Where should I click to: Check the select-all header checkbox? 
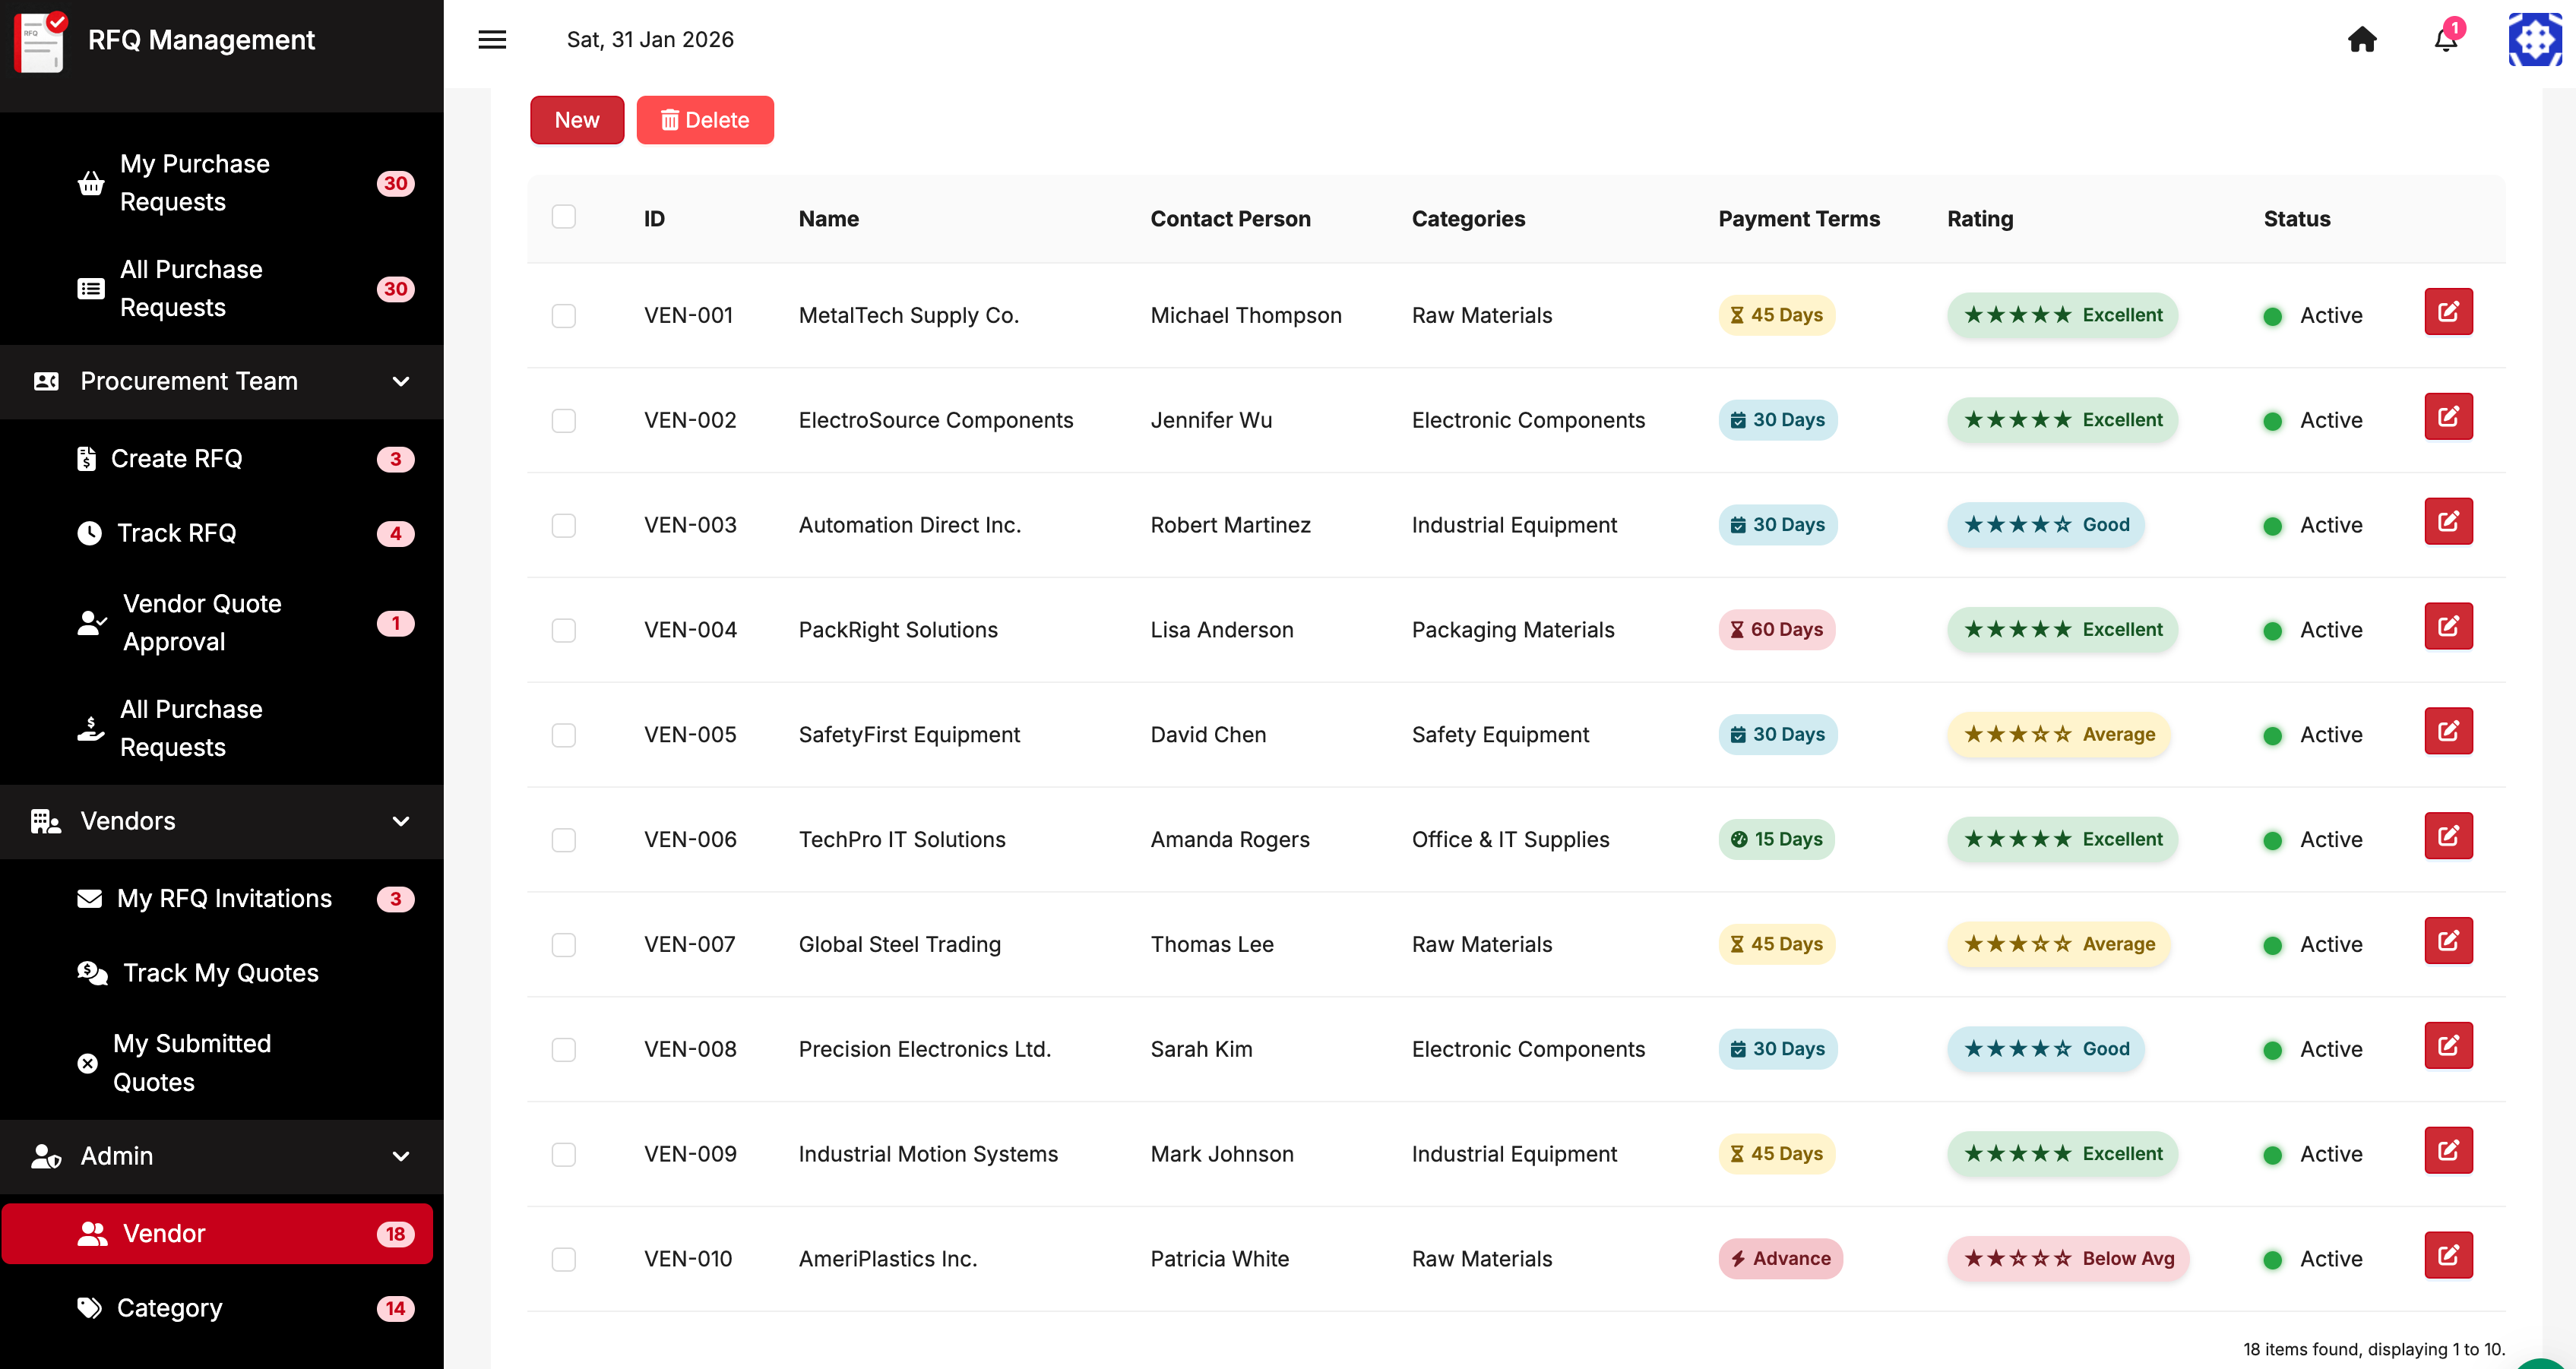tap(564, 217)
